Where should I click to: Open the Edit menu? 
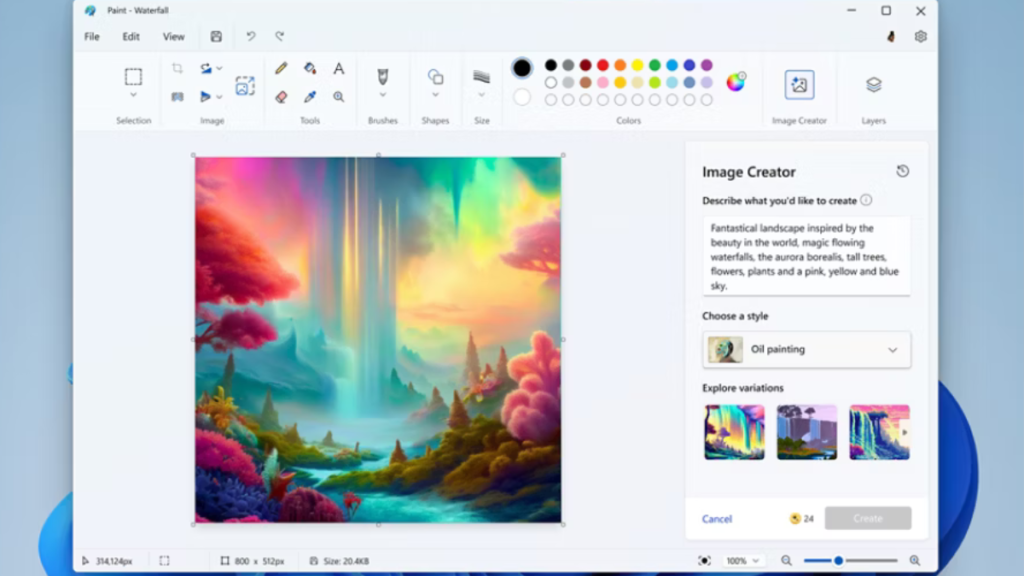(131, 37)
